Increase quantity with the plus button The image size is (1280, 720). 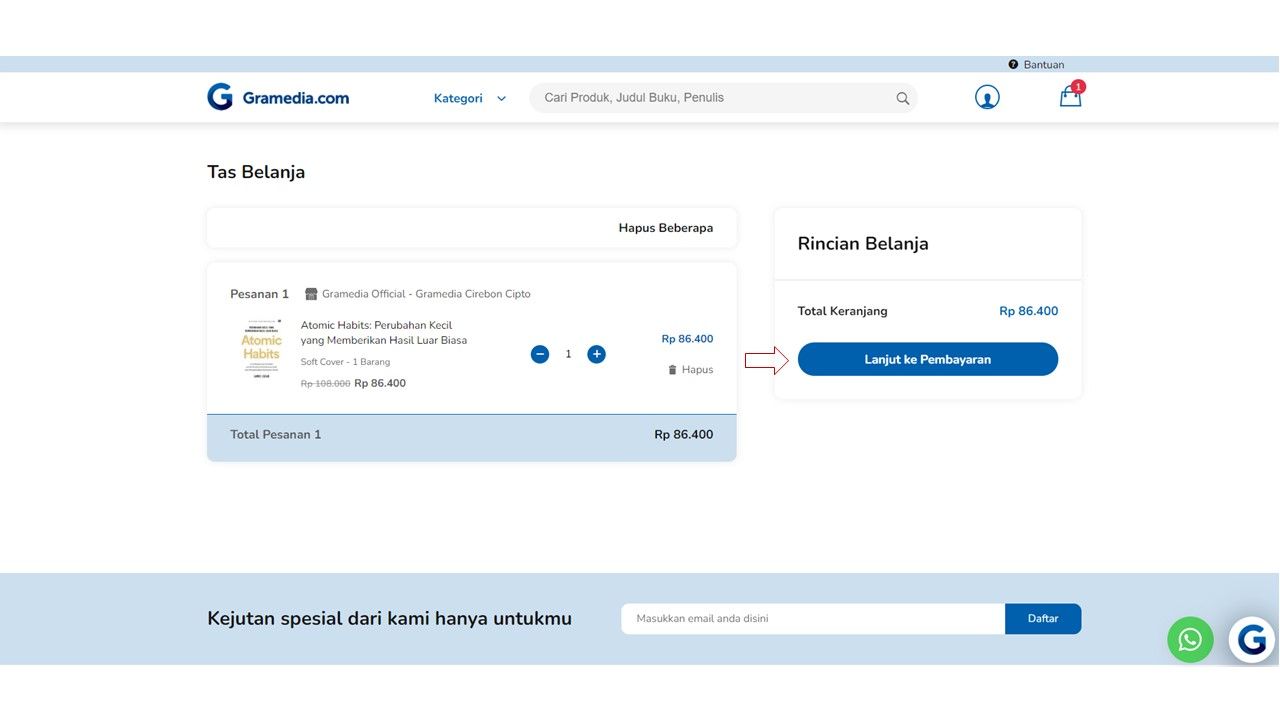click(597, 354)
